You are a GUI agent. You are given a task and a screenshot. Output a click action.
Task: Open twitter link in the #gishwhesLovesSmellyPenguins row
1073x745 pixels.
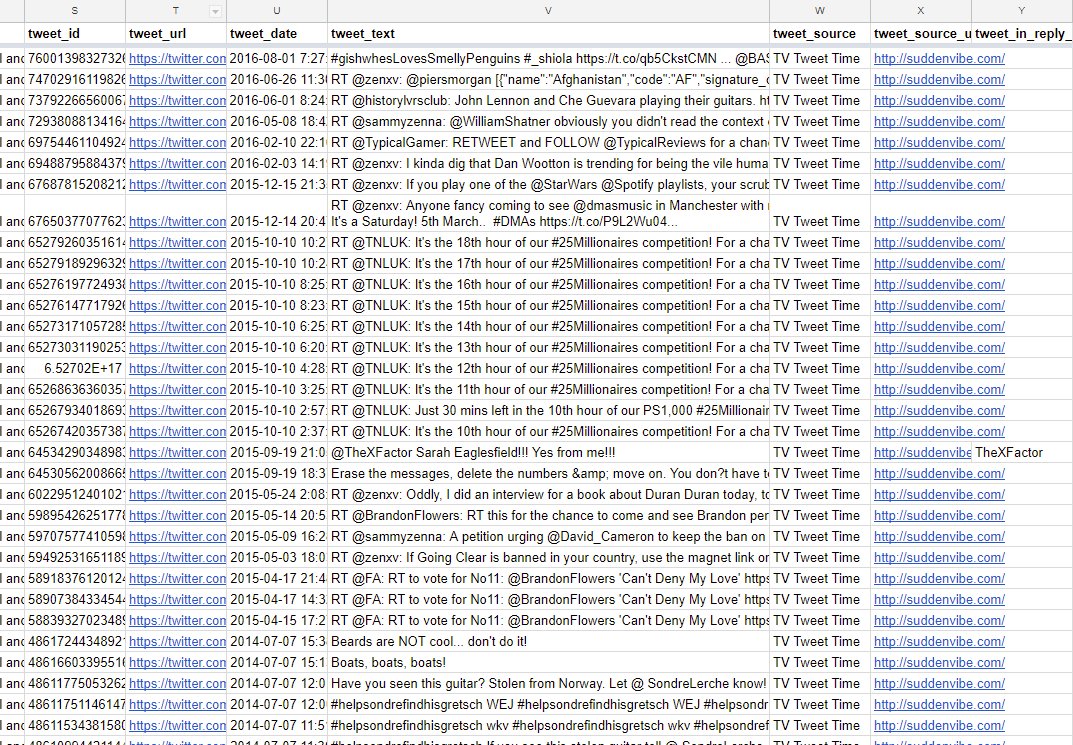click(177, 59)
